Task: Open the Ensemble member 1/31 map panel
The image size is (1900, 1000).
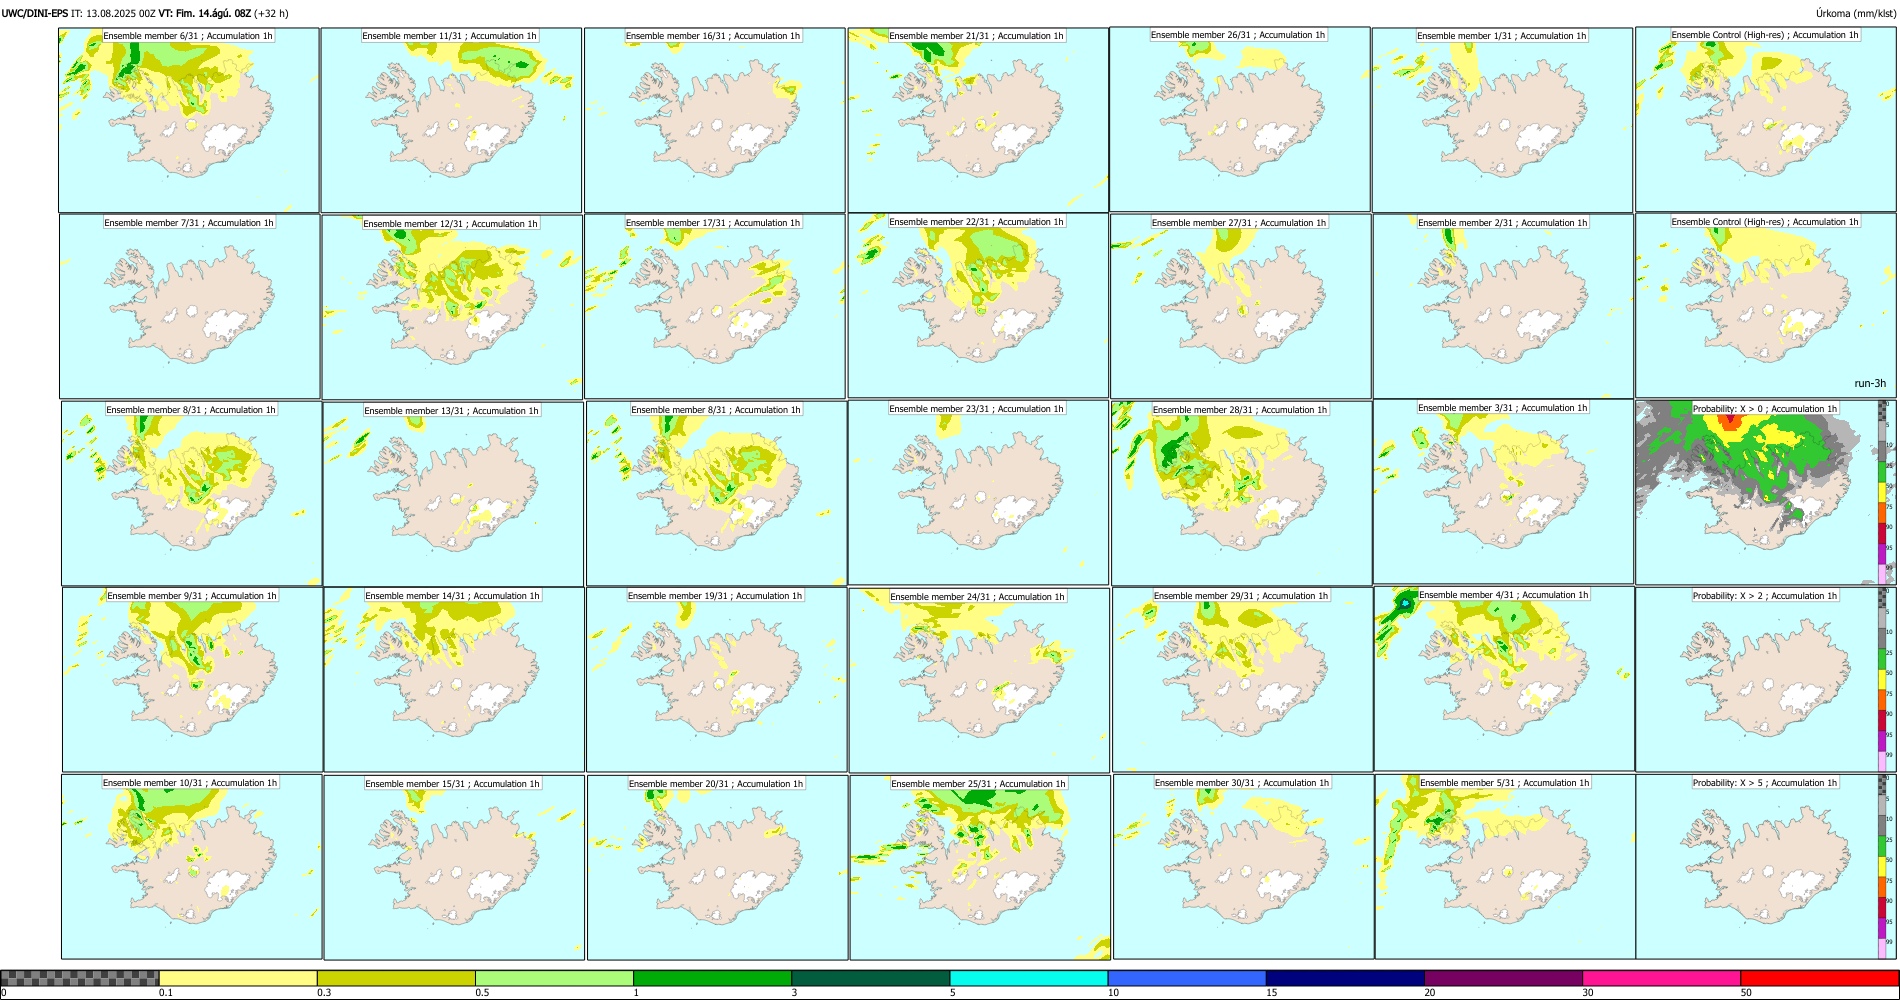Action: point(1502,120)
